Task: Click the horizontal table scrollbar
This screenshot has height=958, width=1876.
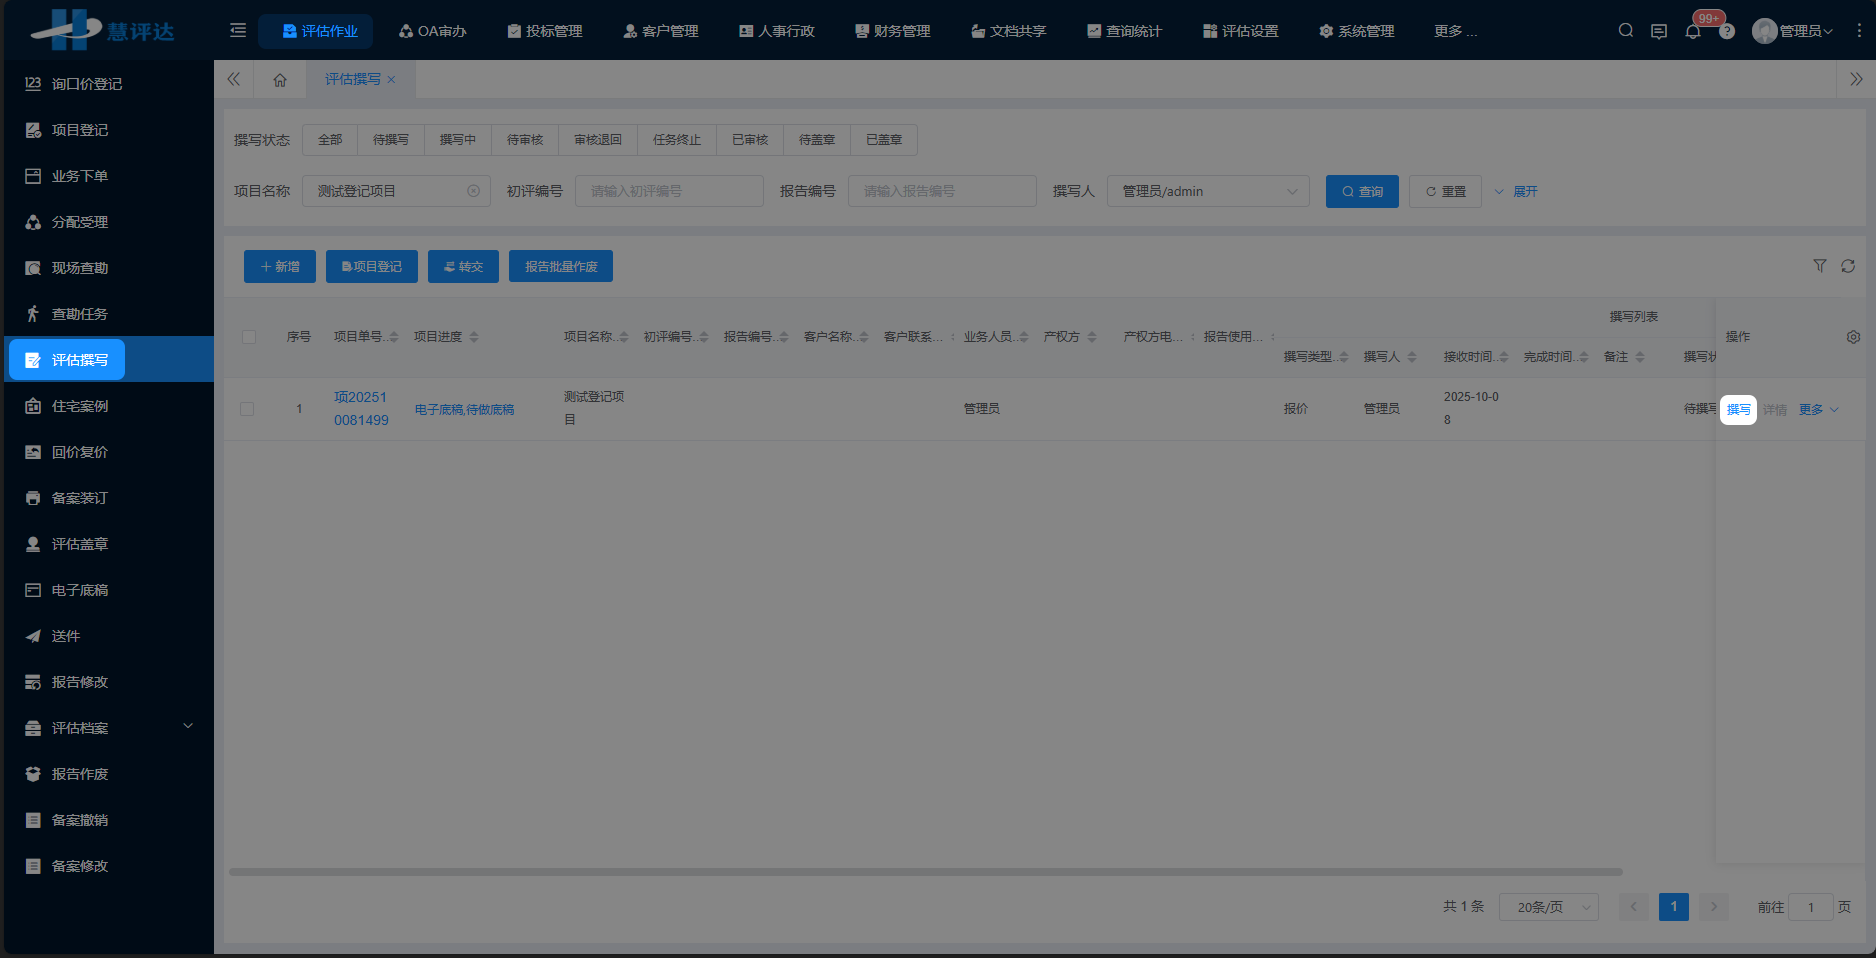Action: (x=925, y=872)
